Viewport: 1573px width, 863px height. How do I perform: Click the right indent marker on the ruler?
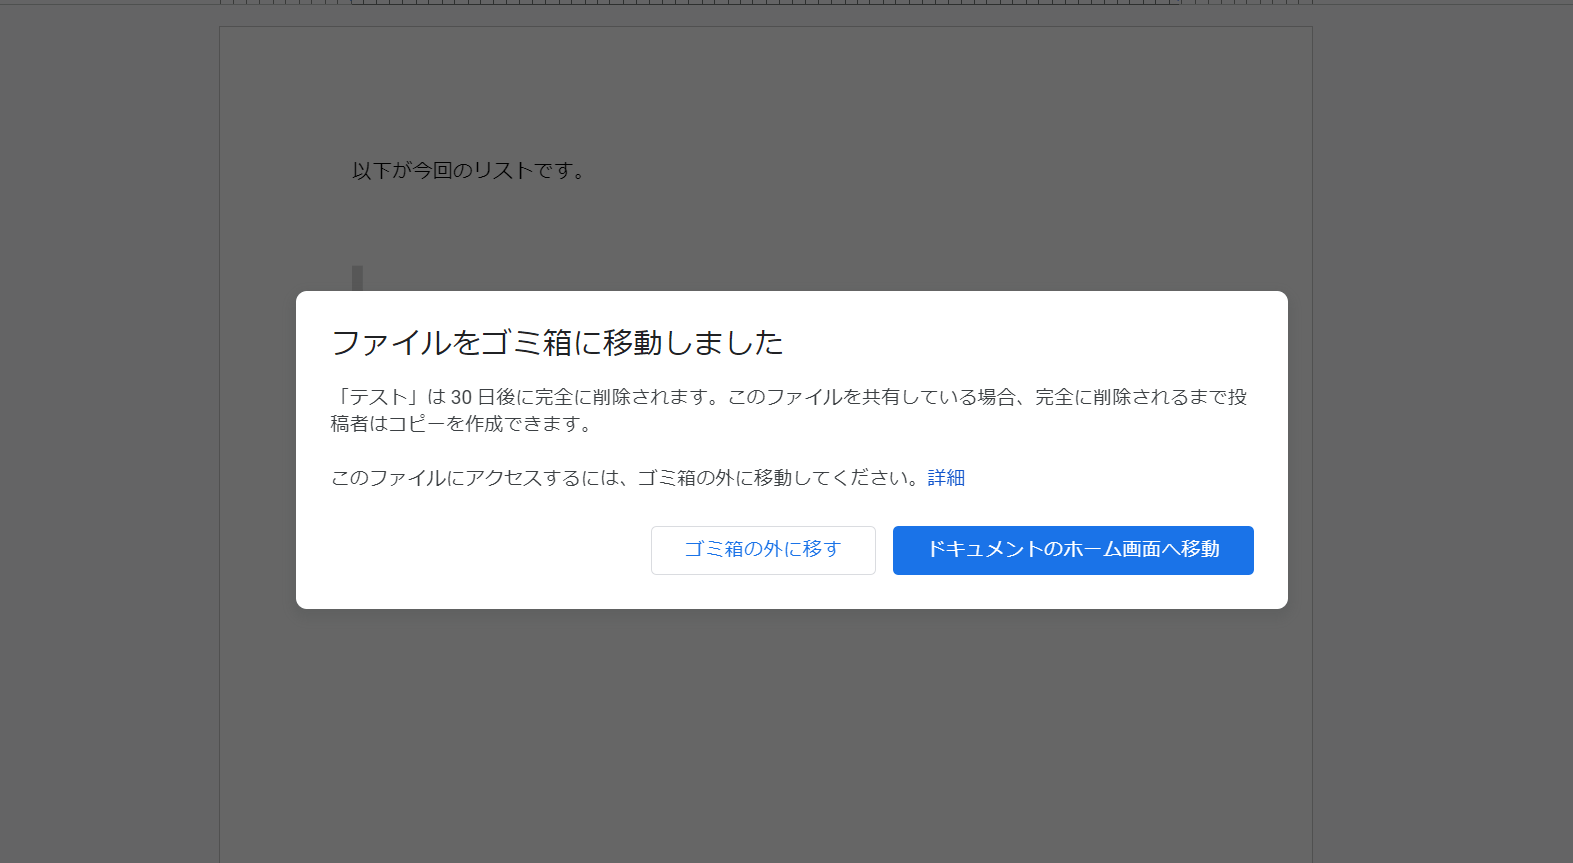[x=1181, y=3]
